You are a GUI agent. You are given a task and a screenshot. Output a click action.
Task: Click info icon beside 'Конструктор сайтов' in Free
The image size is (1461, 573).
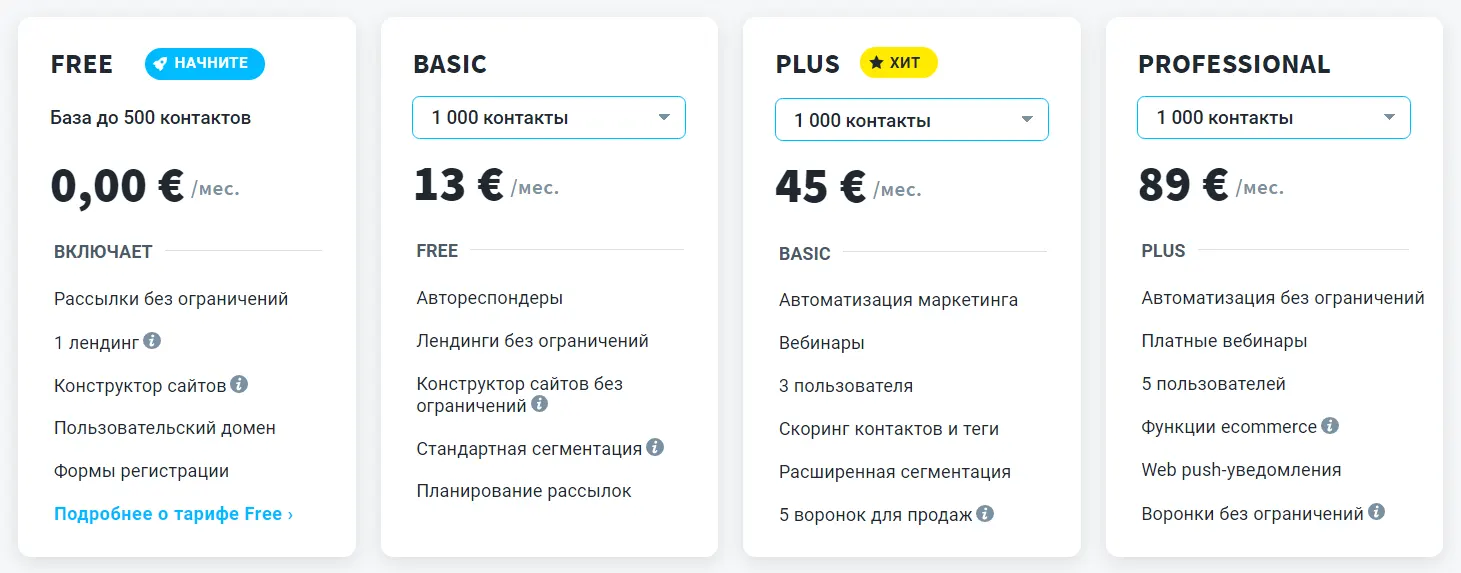(x=239, y=384)
